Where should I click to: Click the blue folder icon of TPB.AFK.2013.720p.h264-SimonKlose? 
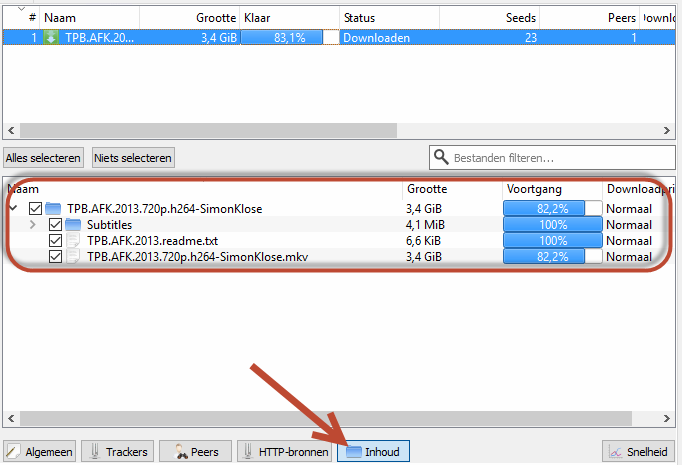point(54,209)
